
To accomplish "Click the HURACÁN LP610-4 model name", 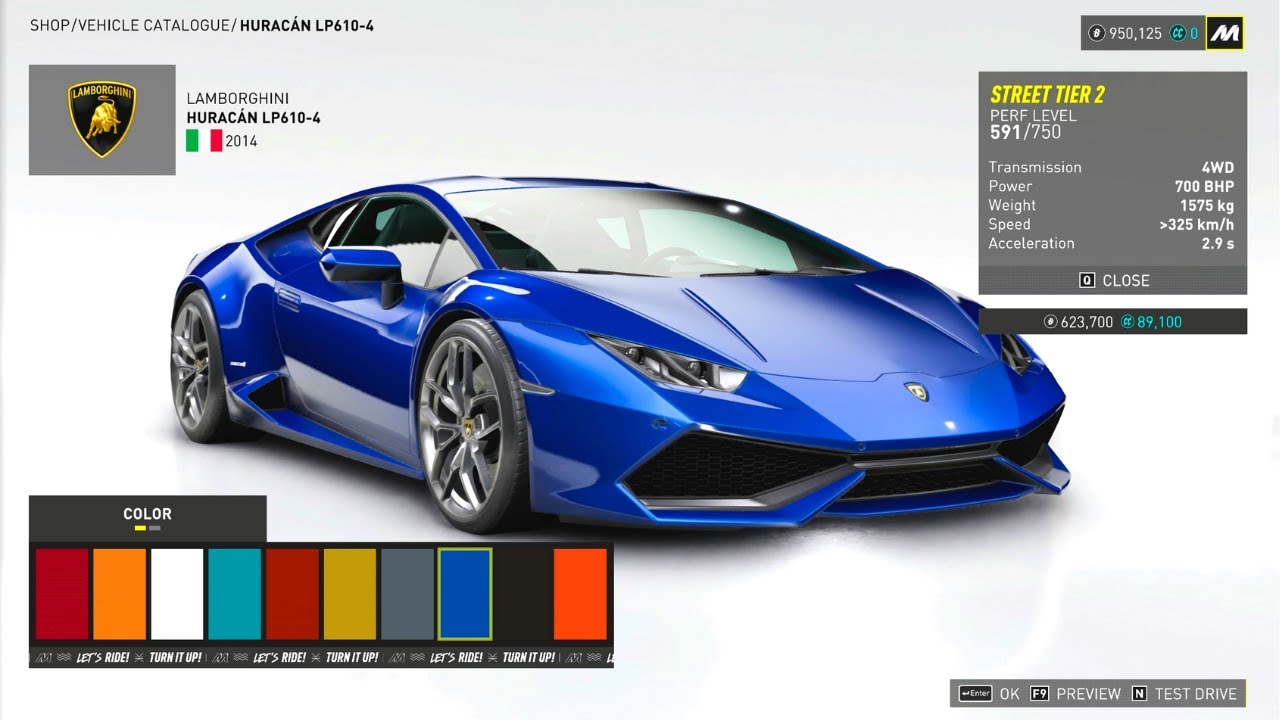I will [253, 118].
